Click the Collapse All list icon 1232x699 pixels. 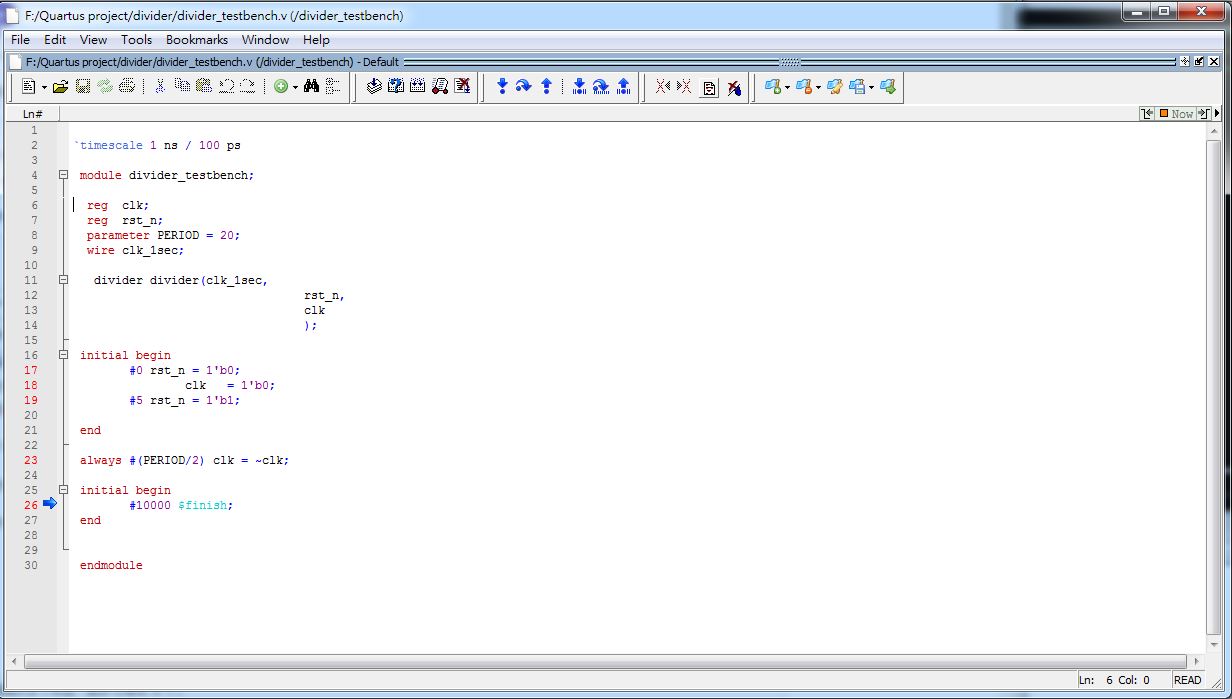point(333,87)
